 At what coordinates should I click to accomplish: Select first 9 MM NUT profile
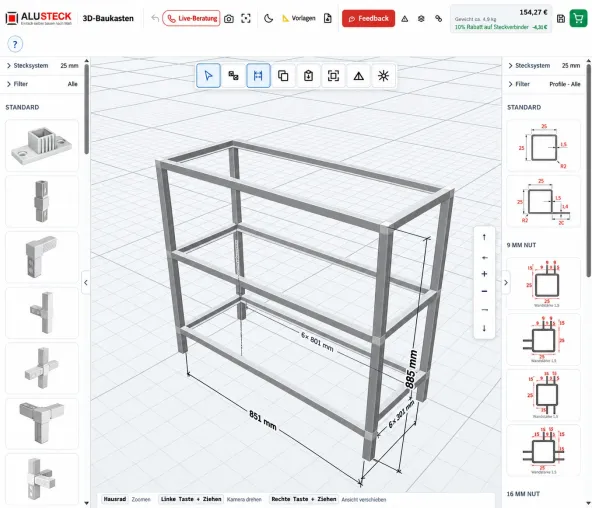(544, 284)
